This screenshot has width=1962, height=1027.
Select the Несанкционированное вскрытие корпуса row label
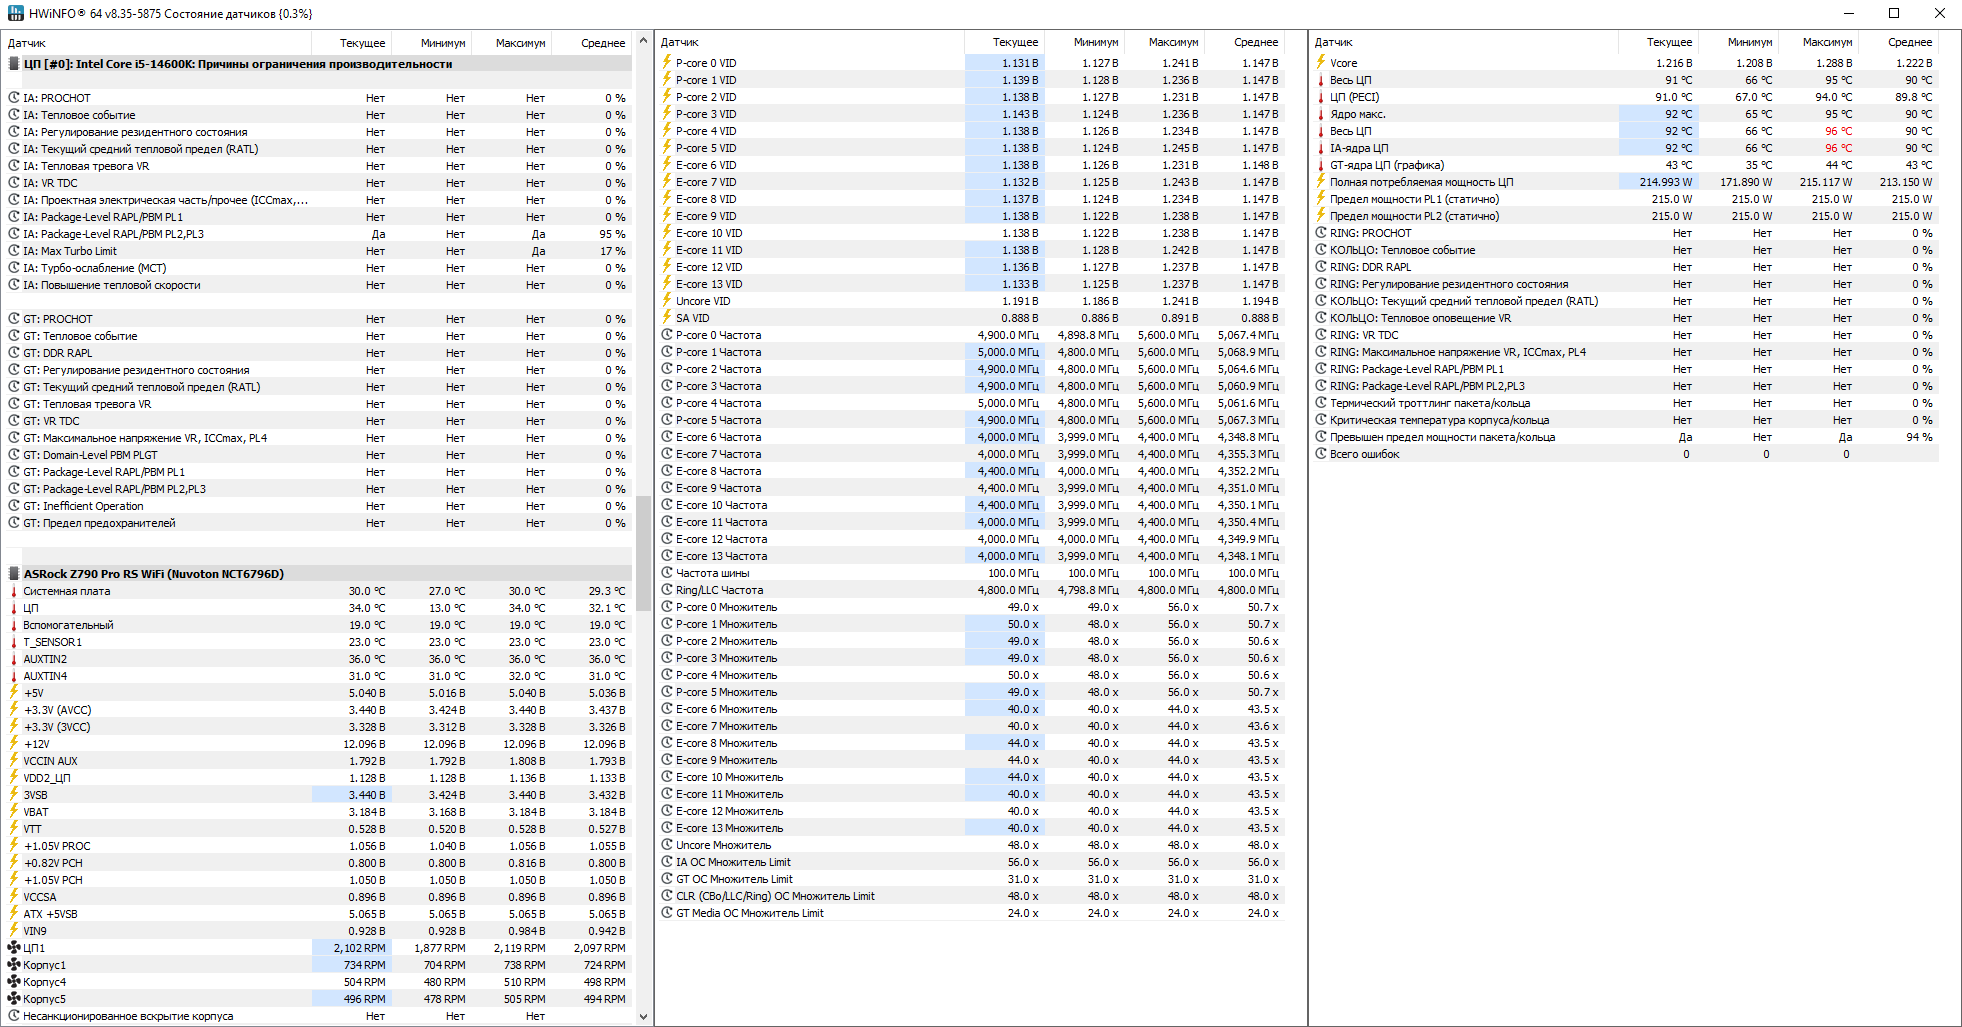[128, 1016]
